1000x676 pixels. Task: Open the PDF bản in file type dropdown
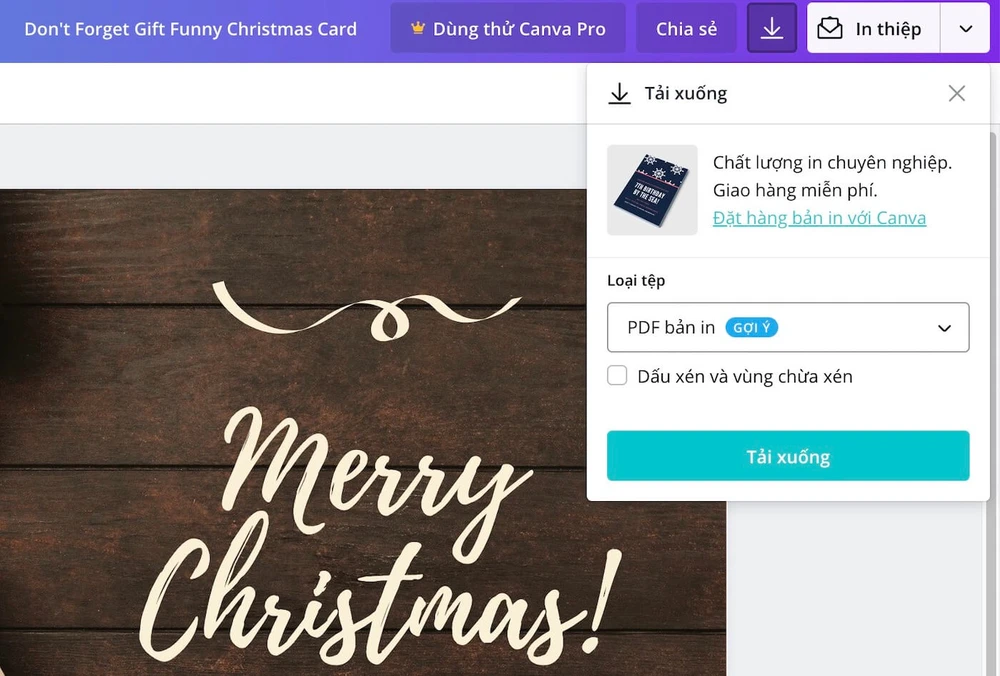point(788,327)
